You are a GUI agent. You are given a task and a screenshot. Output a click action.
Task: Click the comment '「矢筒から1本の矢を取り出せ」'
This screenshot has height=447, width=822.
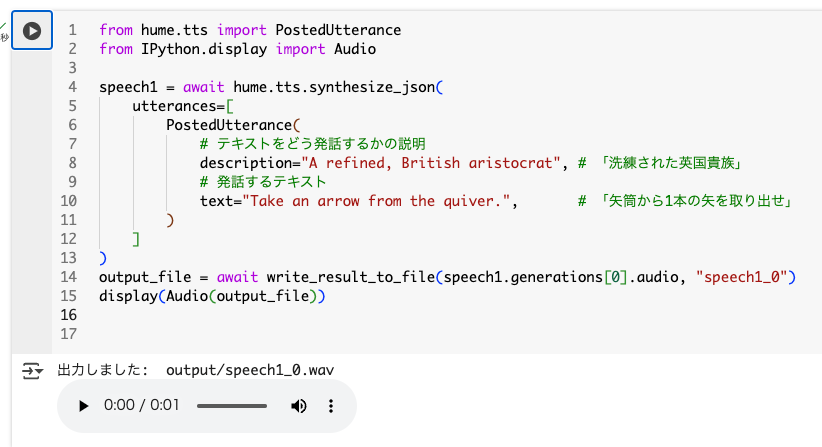tap(696, 201)
